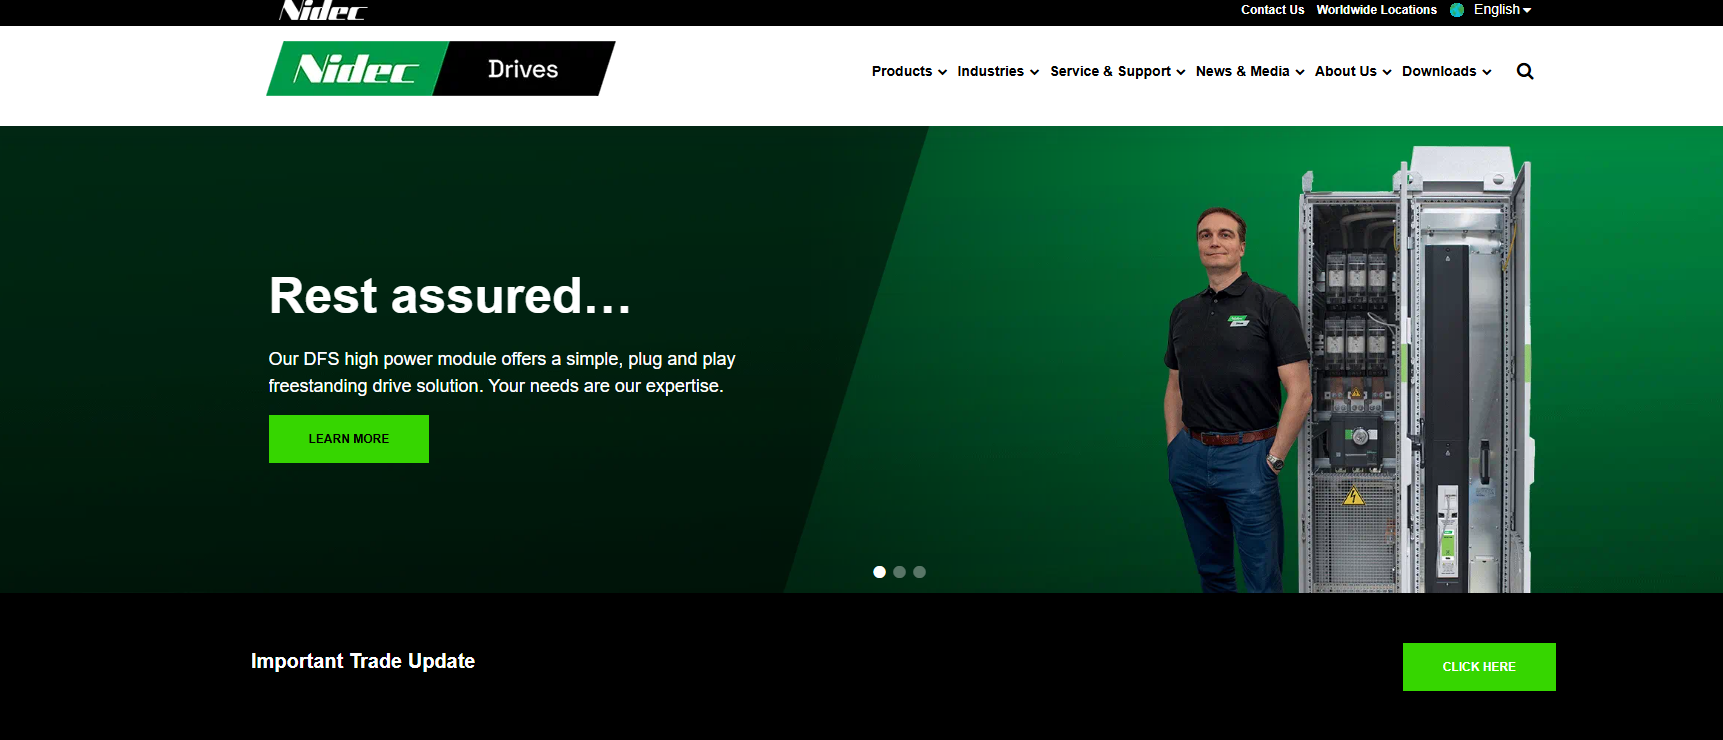Select the first carousel slide dot
This screenshot has width=1723, height=740.
[879, 572]
